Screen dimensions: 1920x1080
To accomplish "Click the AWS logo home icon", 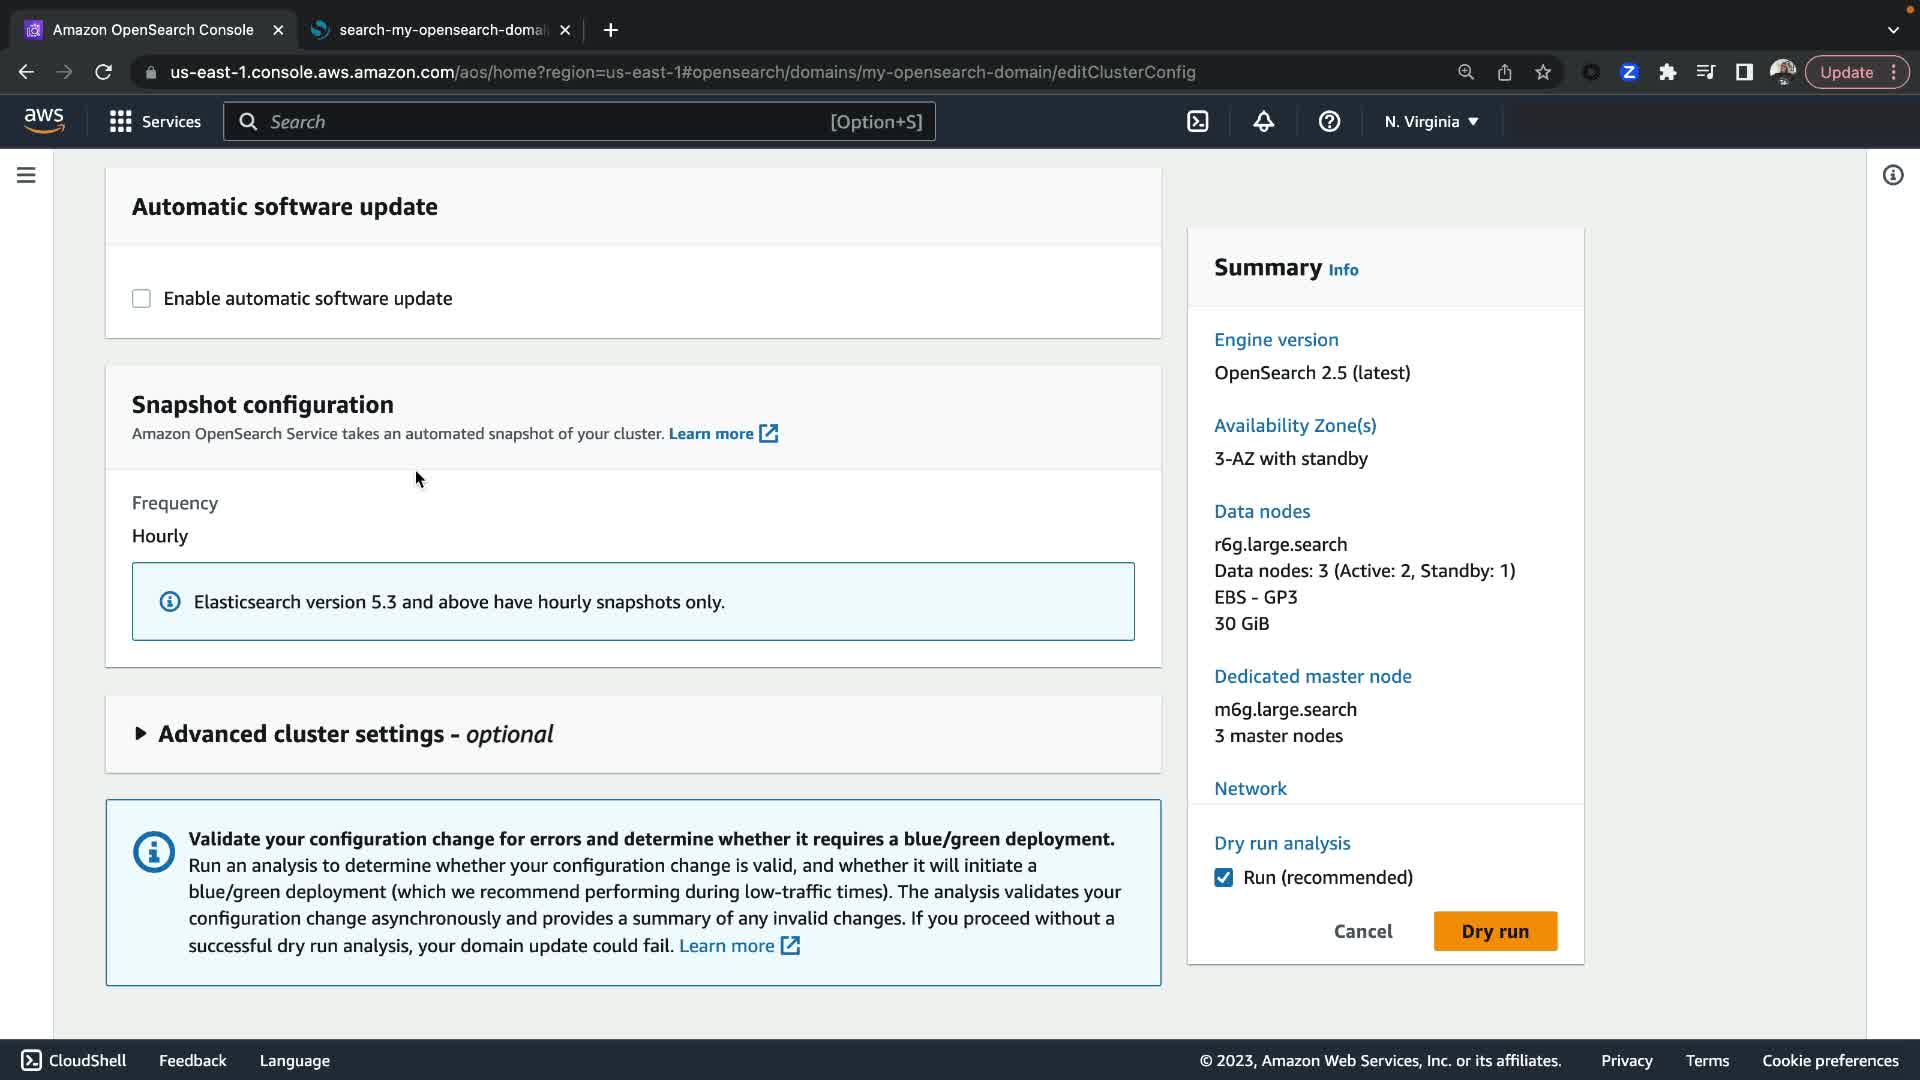I will pyautogui.click(x=44, y=121).
